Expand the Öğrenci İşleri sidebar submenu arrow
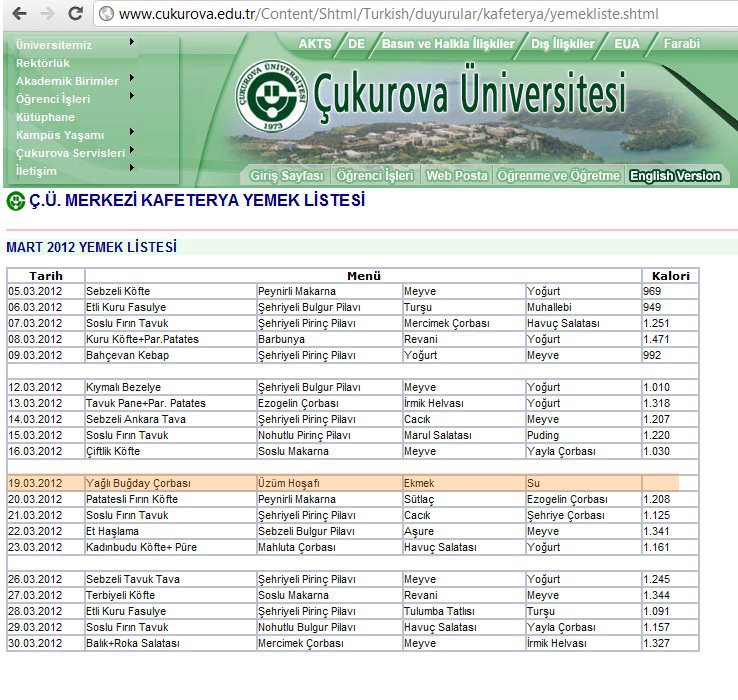Screen dimensions: 738x700 [132, 96]
